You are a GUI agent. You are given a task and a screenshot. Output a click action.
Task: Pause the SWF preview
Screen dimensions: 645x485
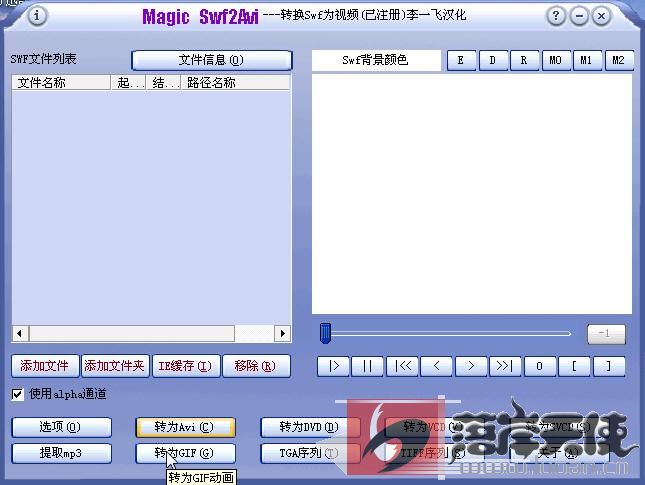368,366
